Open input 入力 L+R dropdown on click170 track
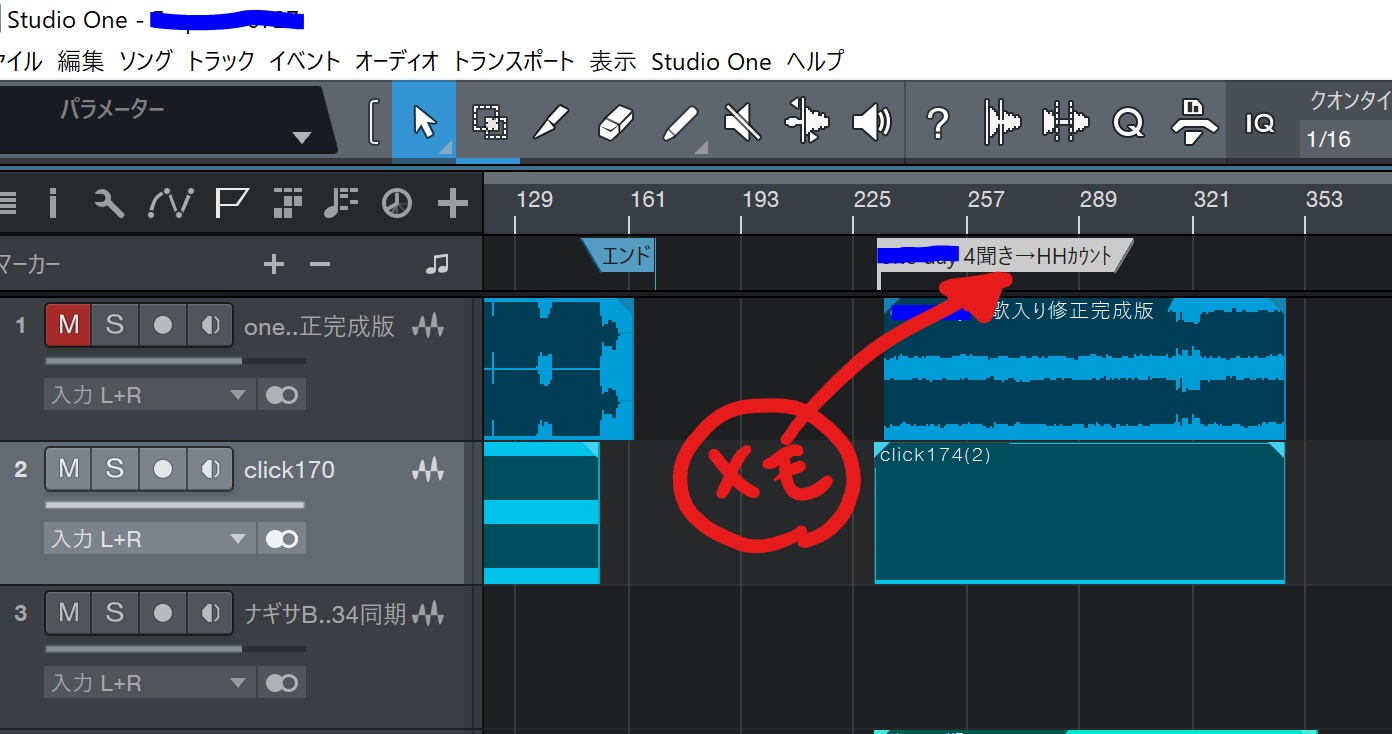This screenshot has height=734, width=1392. point(149,539)
